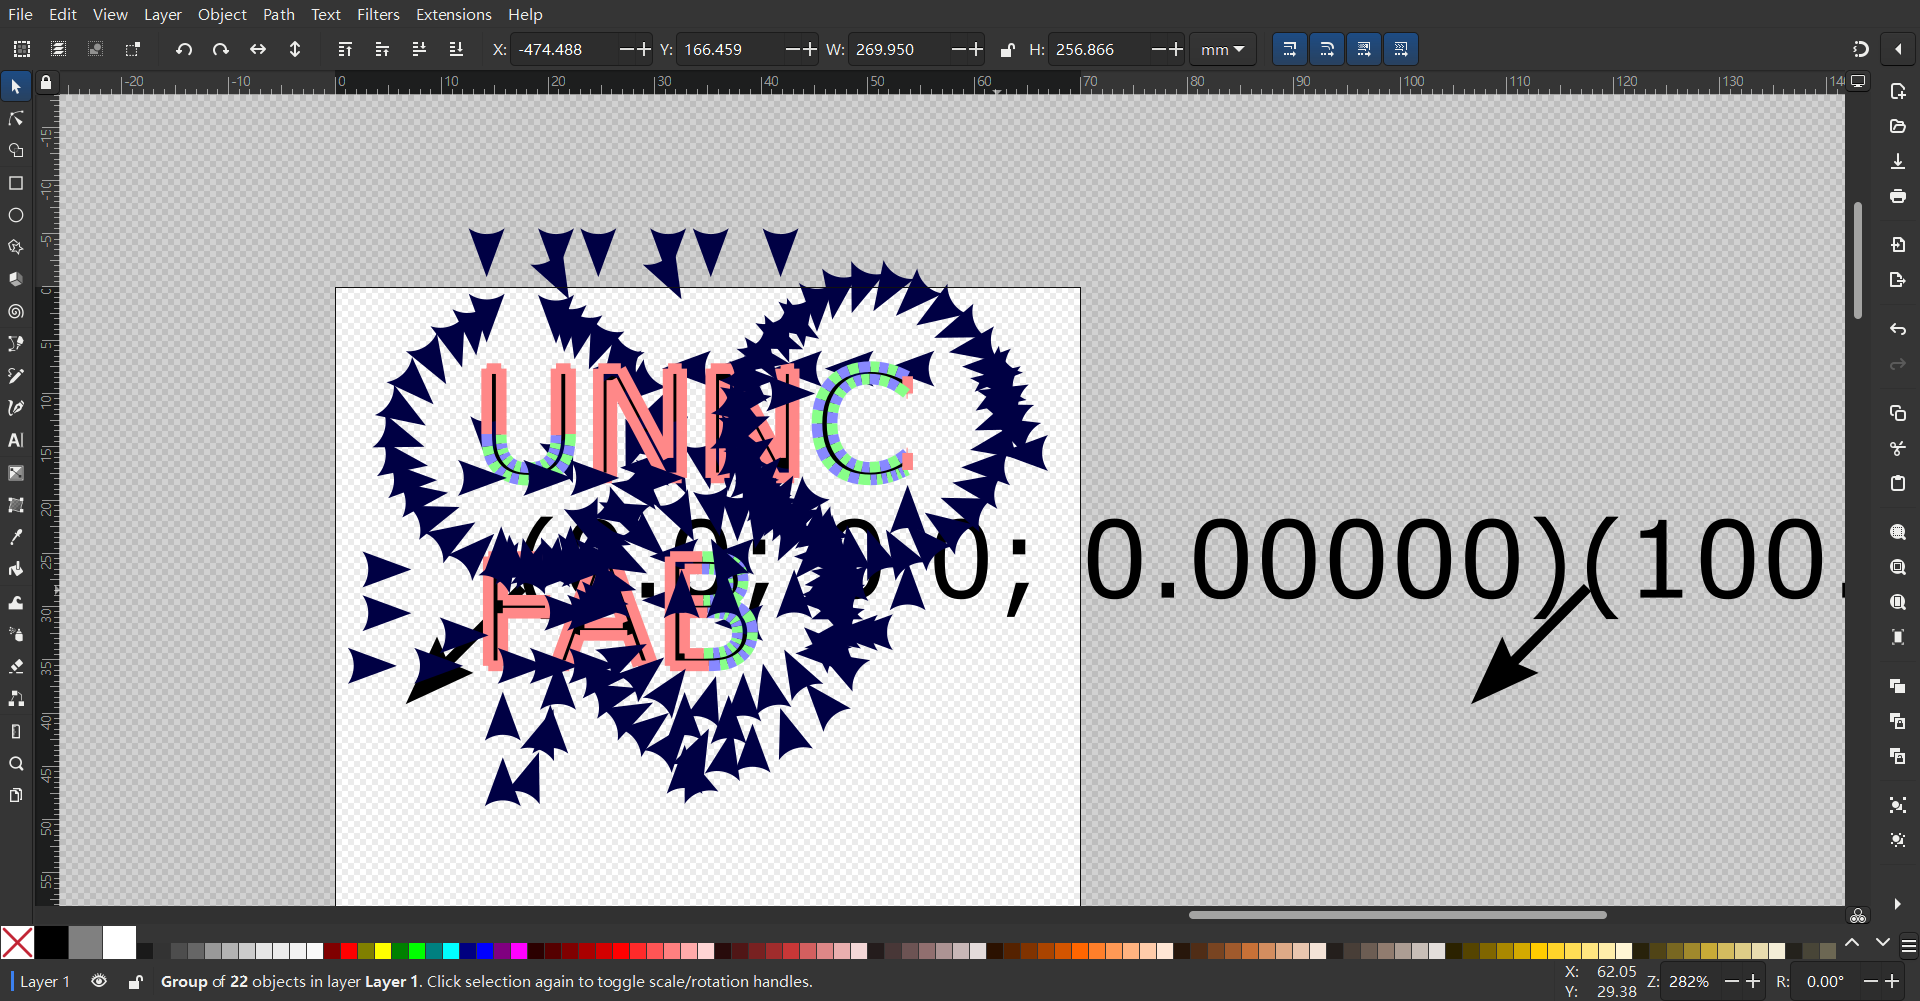Choose the Rectangle tool
The width and height of the screenshot is (1920, 1001).
15,183
